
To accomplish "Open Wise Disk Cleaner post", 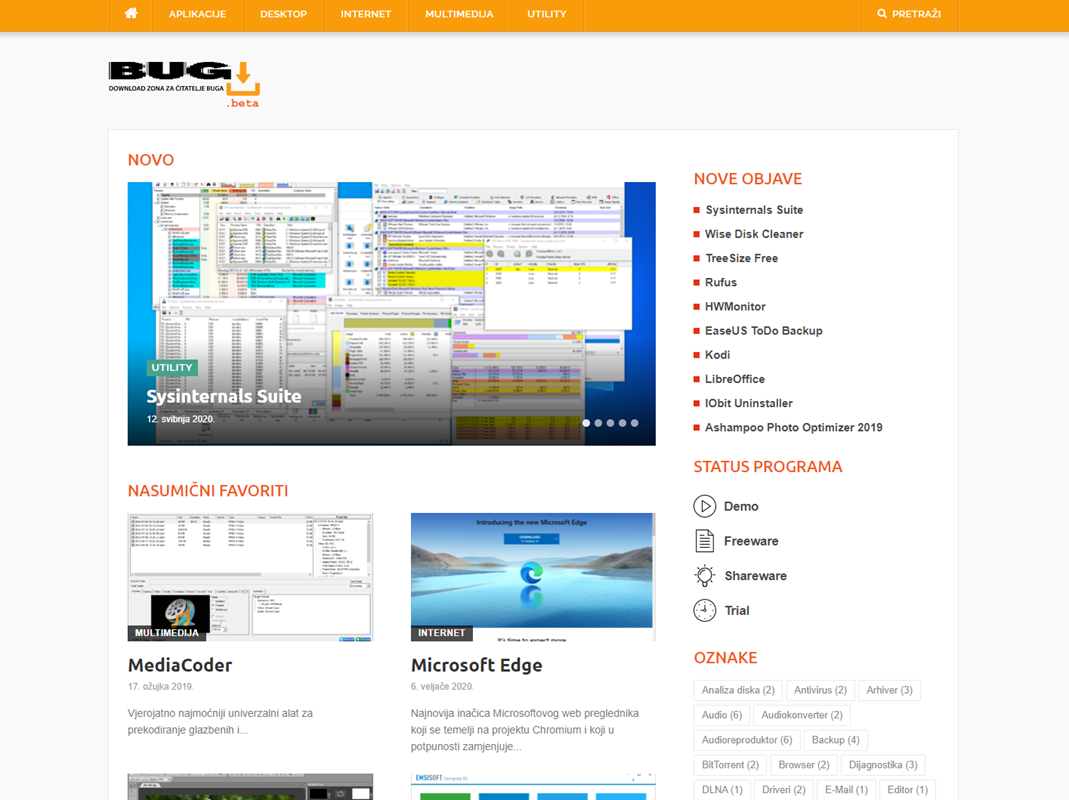I will pos(754,234).
